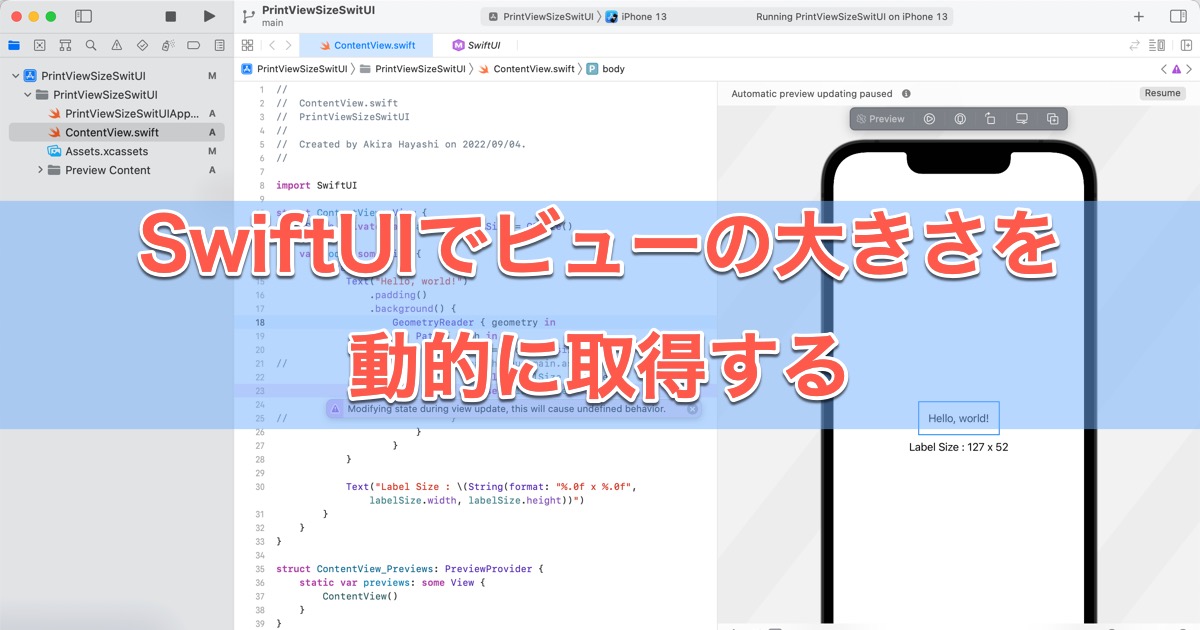The image size is (1200, 630).
Task: Click the Created by Akira Hayashi comment
Action: [x=401, y=144]
